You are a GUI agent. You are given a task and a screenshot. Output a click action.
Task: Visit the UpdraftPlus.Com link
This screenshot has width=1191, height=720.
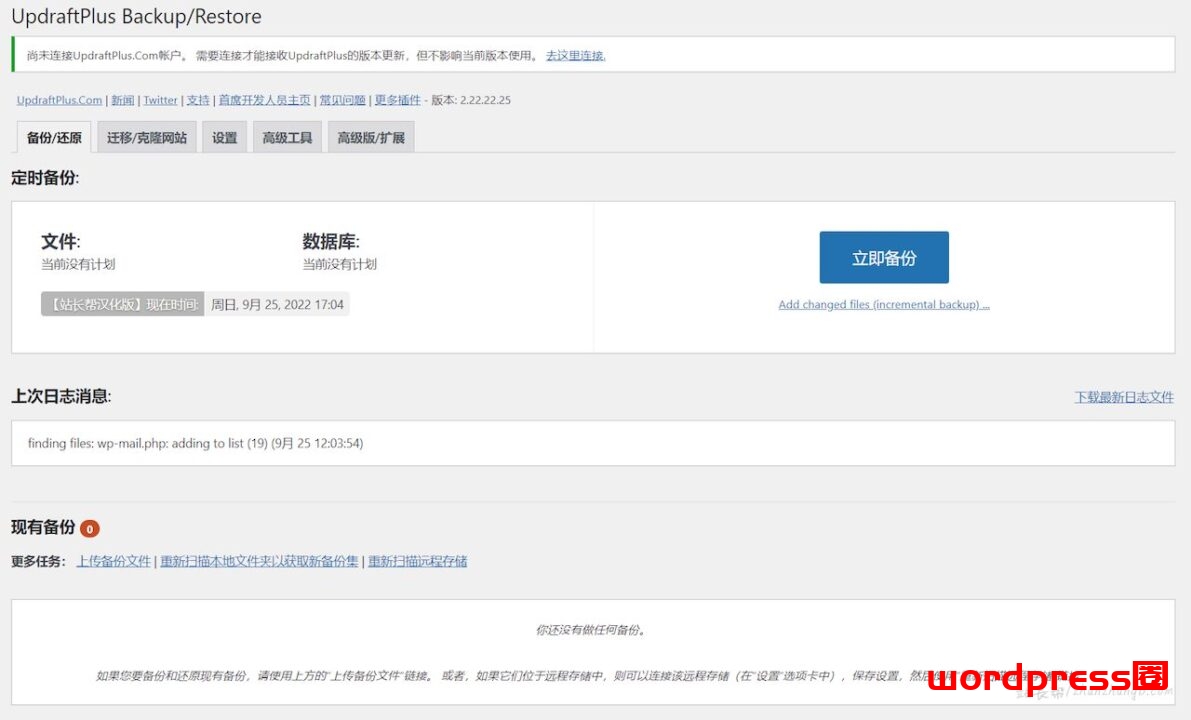tap(59, 100)
